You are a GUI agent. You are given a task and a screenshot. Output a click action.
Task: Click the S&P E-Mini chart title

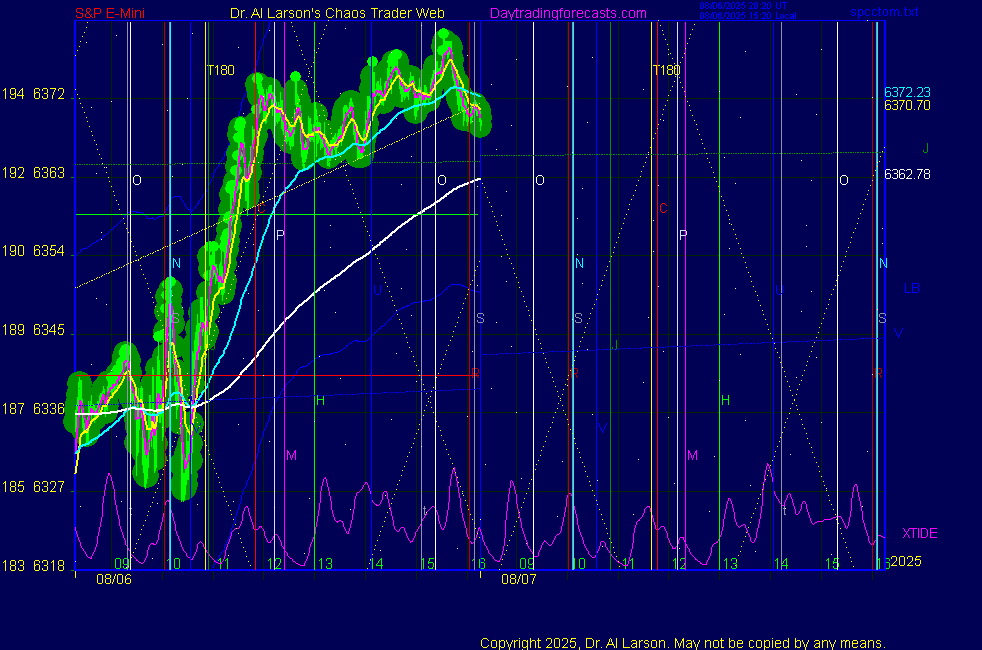(113, 14)
